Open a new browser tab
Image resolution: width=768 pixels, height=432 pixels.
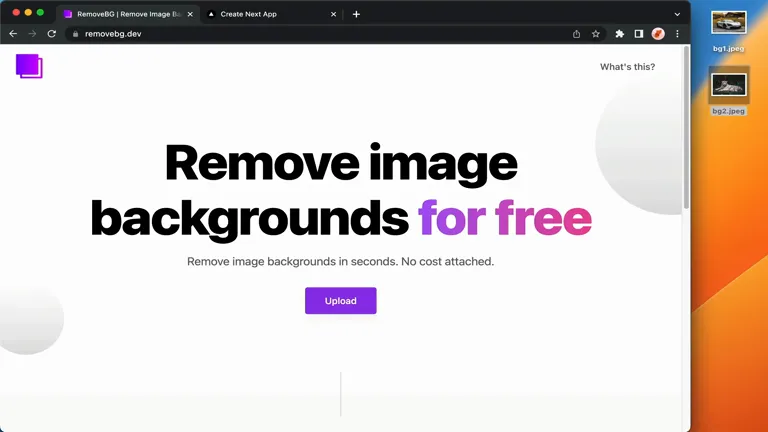[356, 14]
